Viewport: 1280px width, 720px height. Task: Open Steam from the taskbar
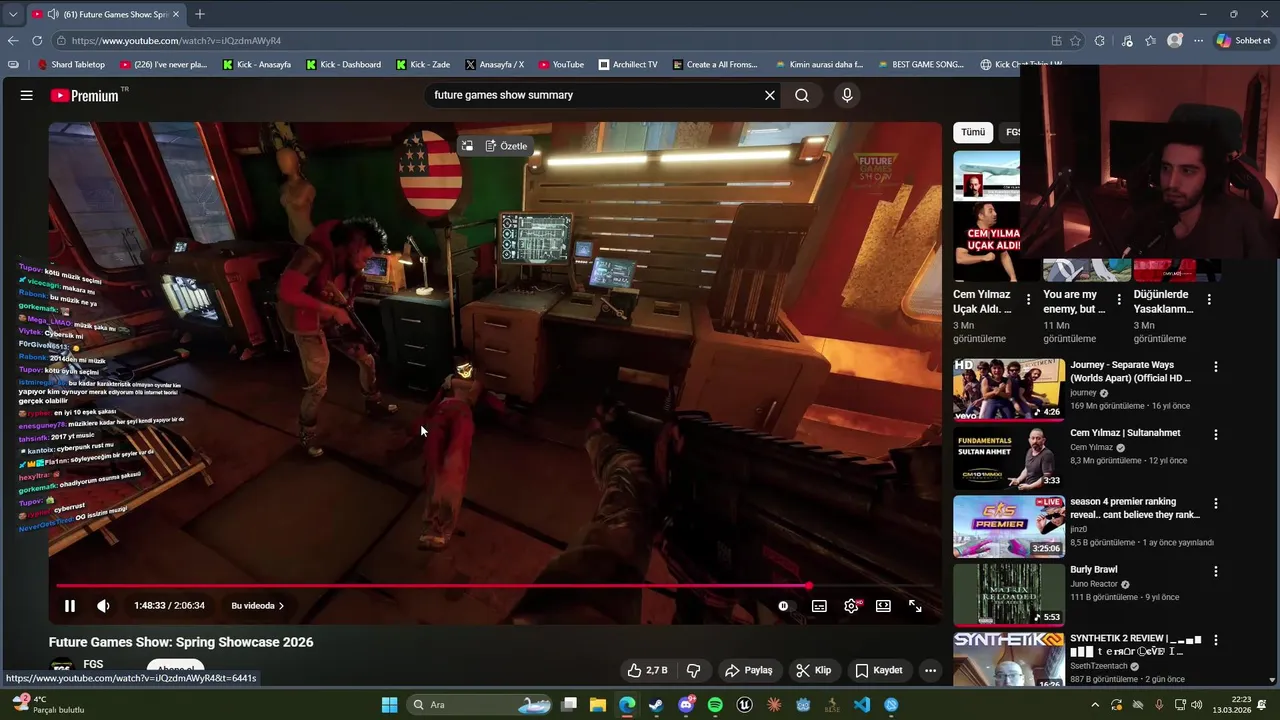click(656, 705)
